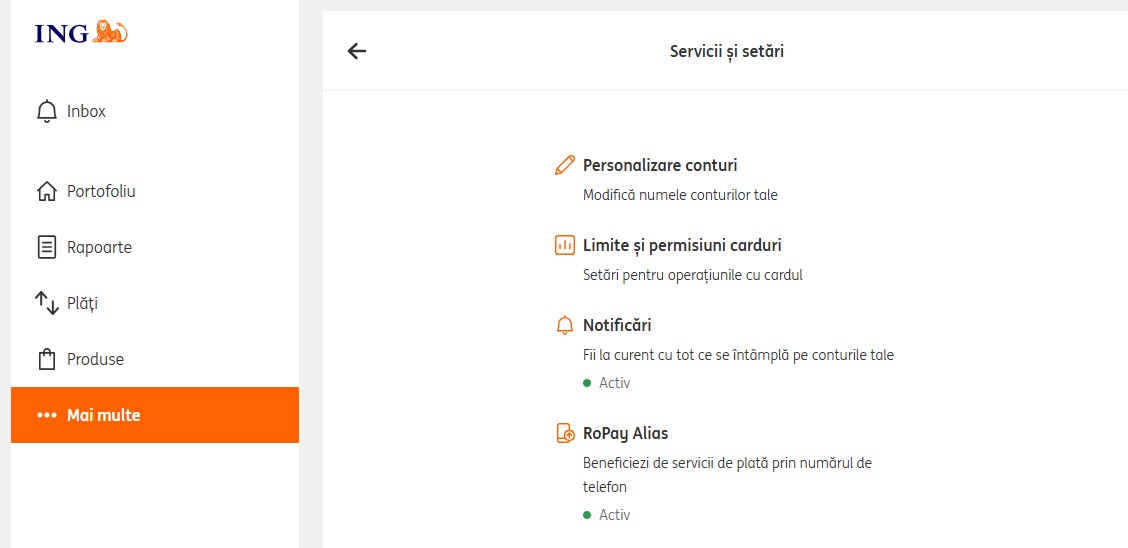The width and height of the screenshot is (1128, 548).
Task: Click the Inbox bell icon
Action: coord(47,111)
